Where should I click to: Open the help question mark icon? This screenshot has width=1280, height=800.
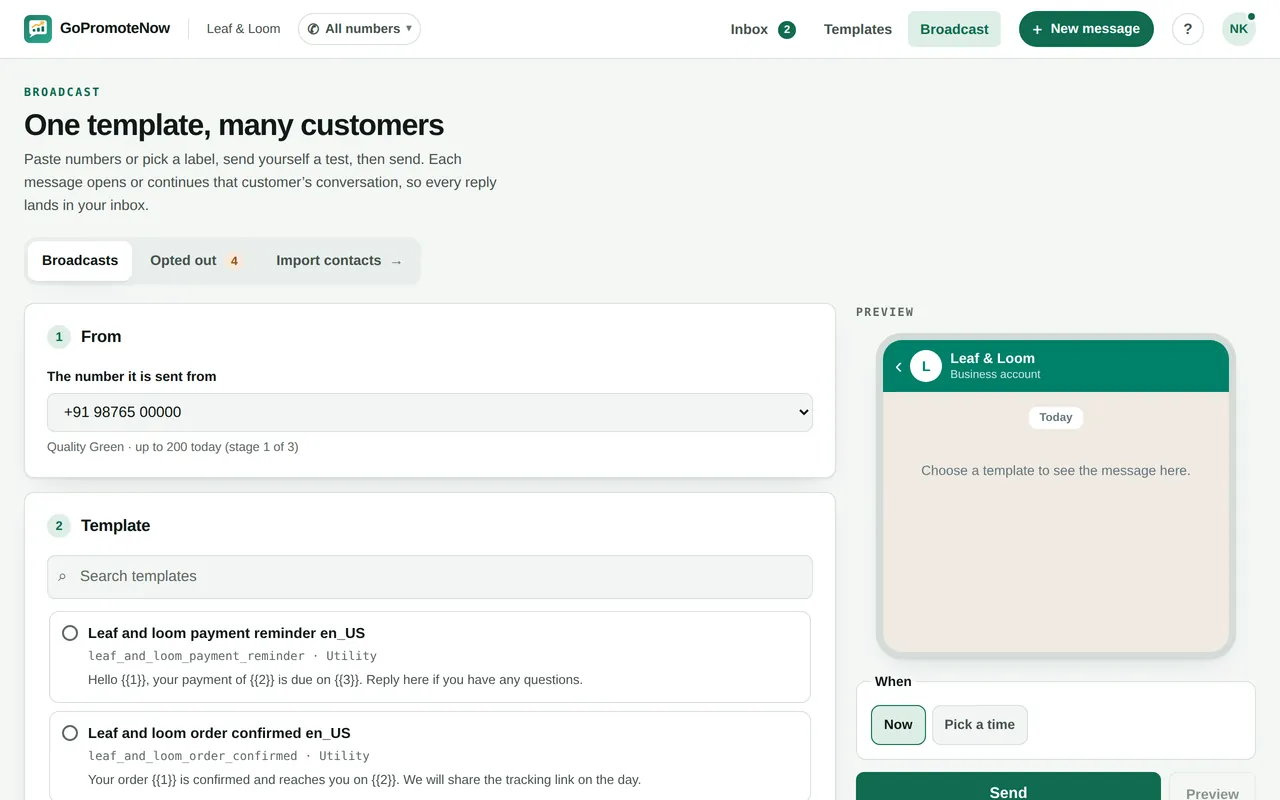click(x=1188, y=29)
